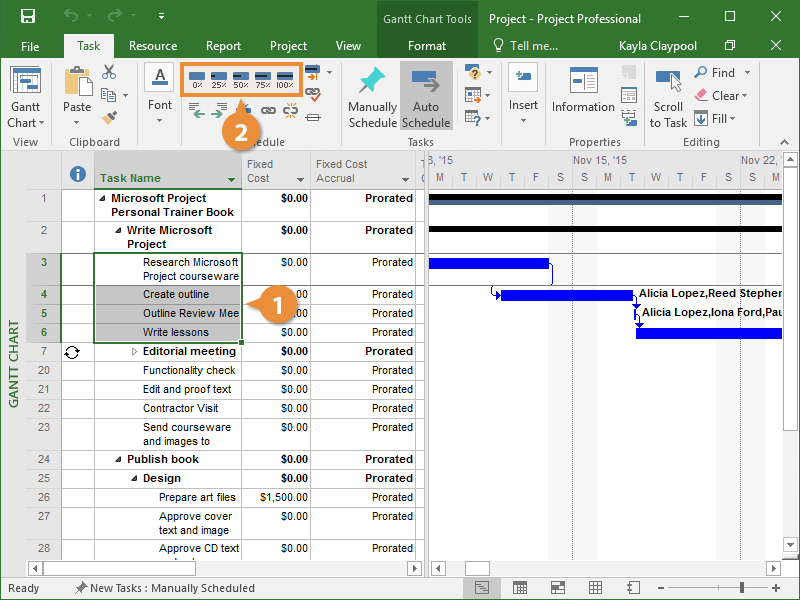The height and width of the screenshot is (600, 800).
Task: Click the Cut scissors icon
Action: click(x=109, y=72)
